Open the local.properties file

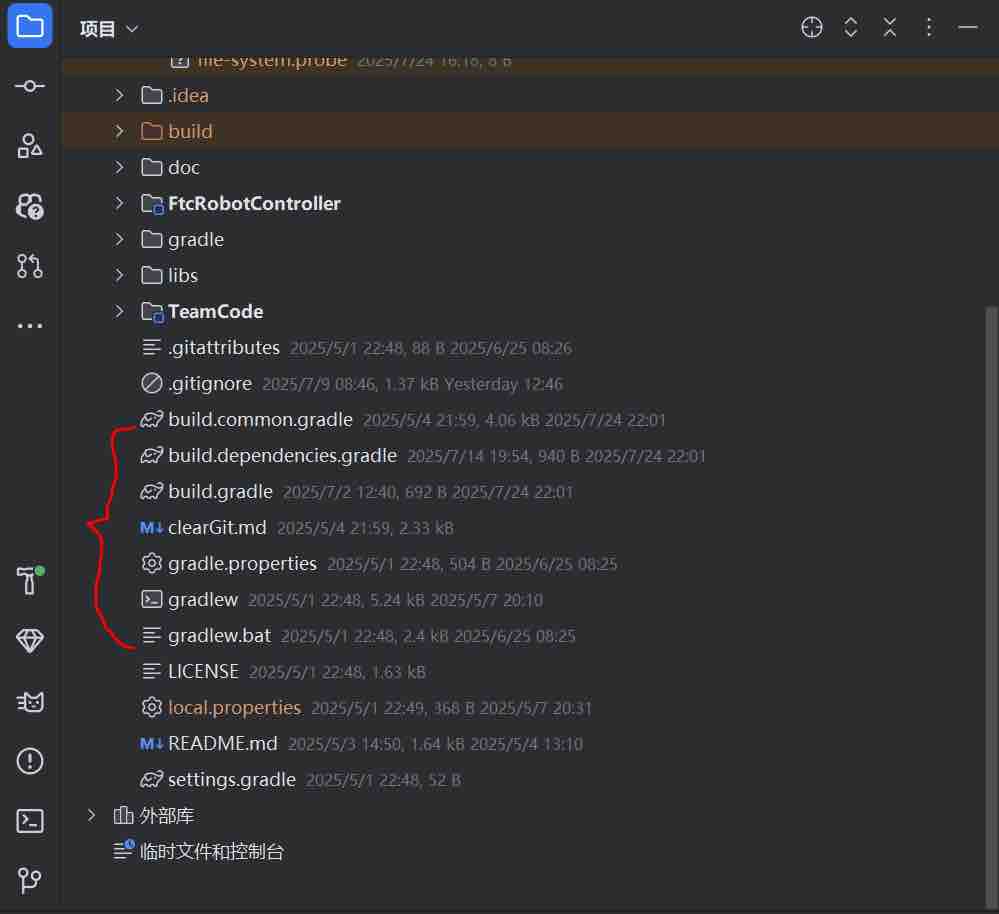(234, 707)
